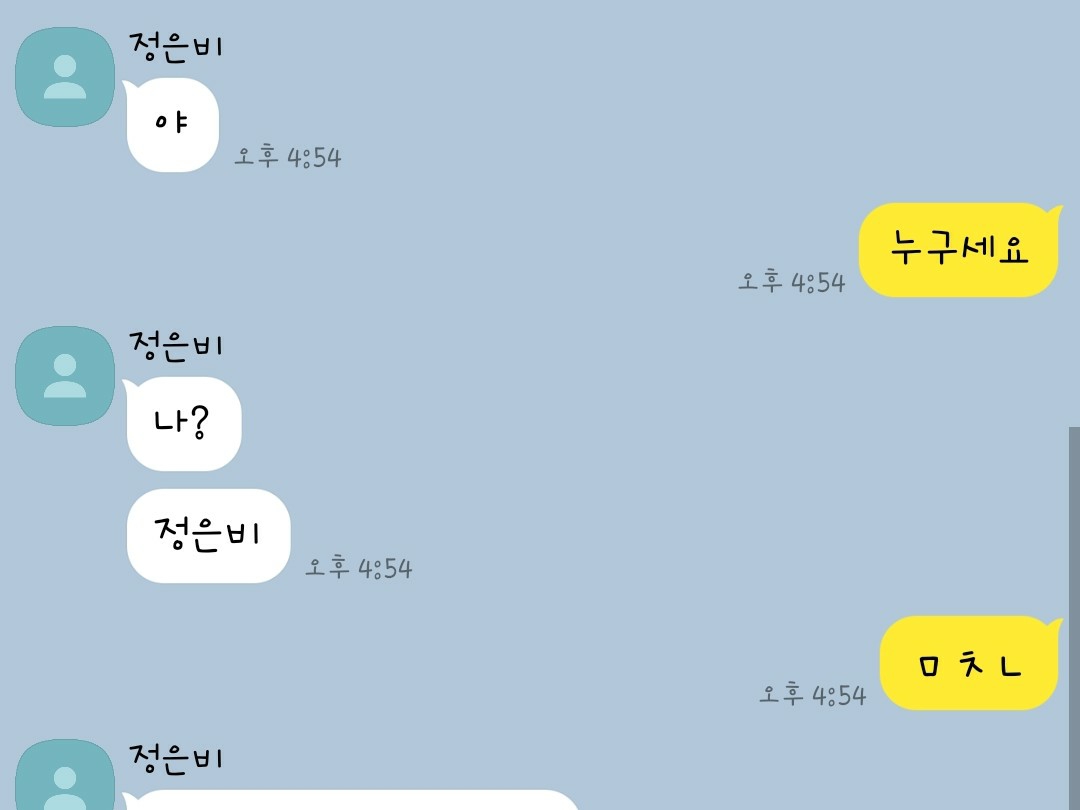Click the gray chat scrollbar thumb
The width and height of the screenshot is (1080, 810).
(x=1074, y=619)
